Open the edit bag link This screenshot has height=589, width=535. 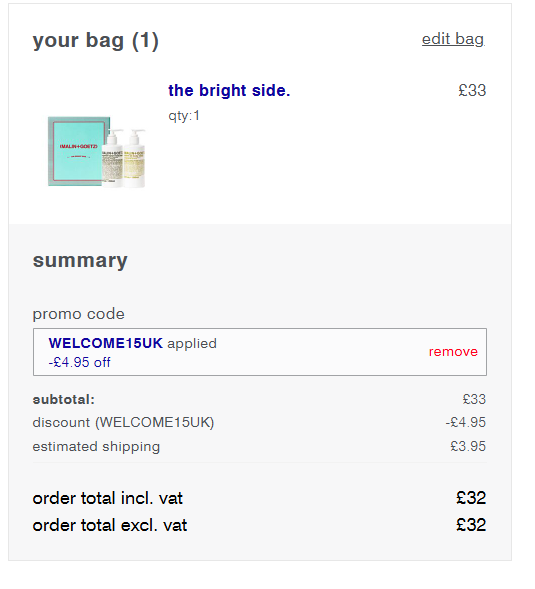pos(453,39)
